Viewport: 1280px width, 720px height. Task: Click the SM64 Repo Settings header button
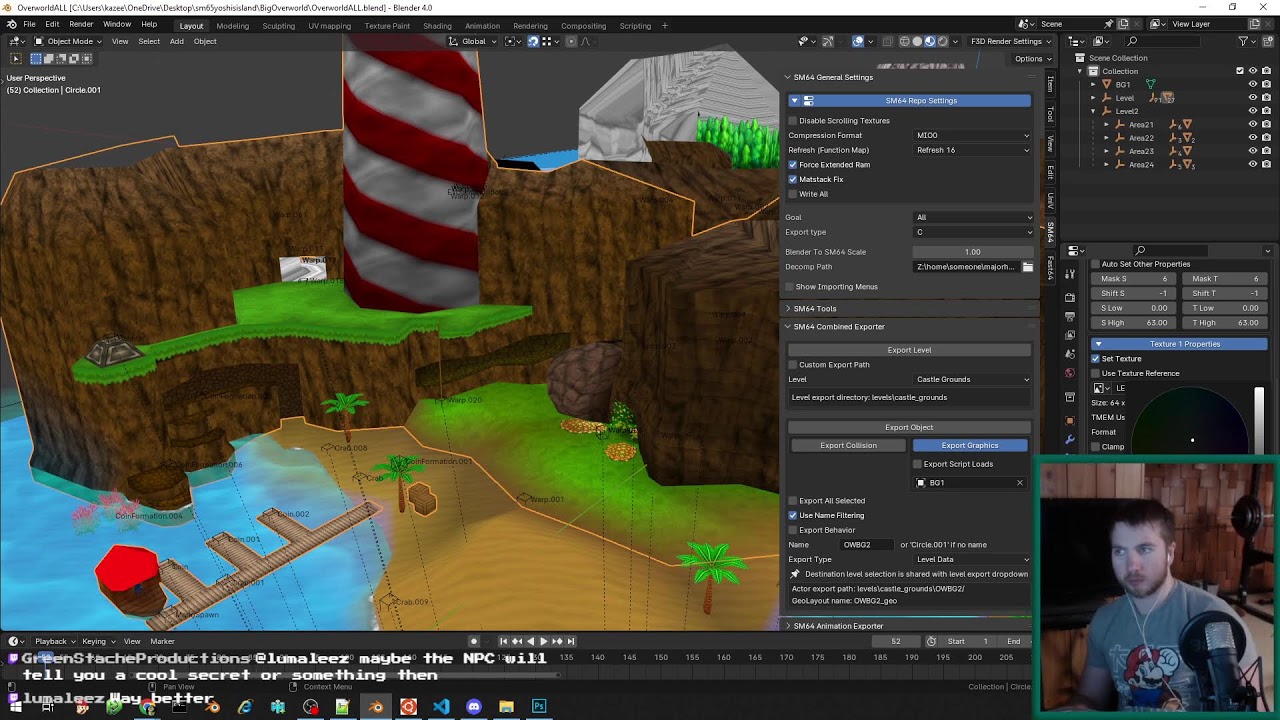pyautogui.click(x=910, y=101)
